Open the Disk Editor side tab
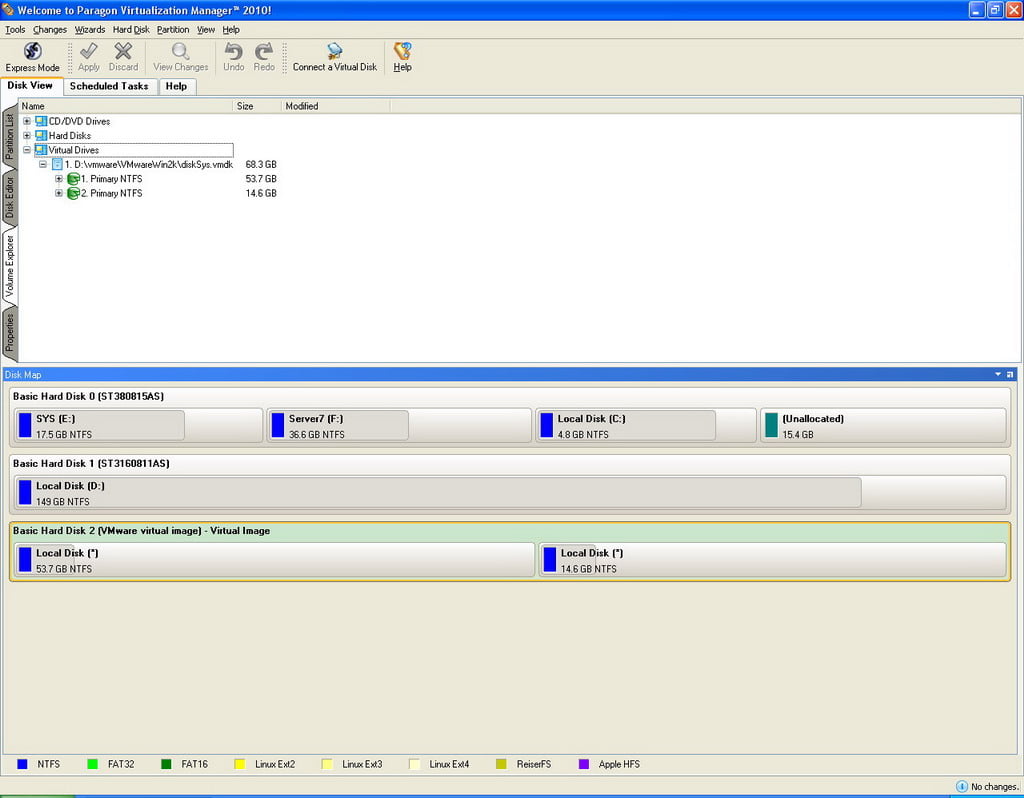Image resolution: width=1024 pixels, height=798 pixels. [9, 197]
